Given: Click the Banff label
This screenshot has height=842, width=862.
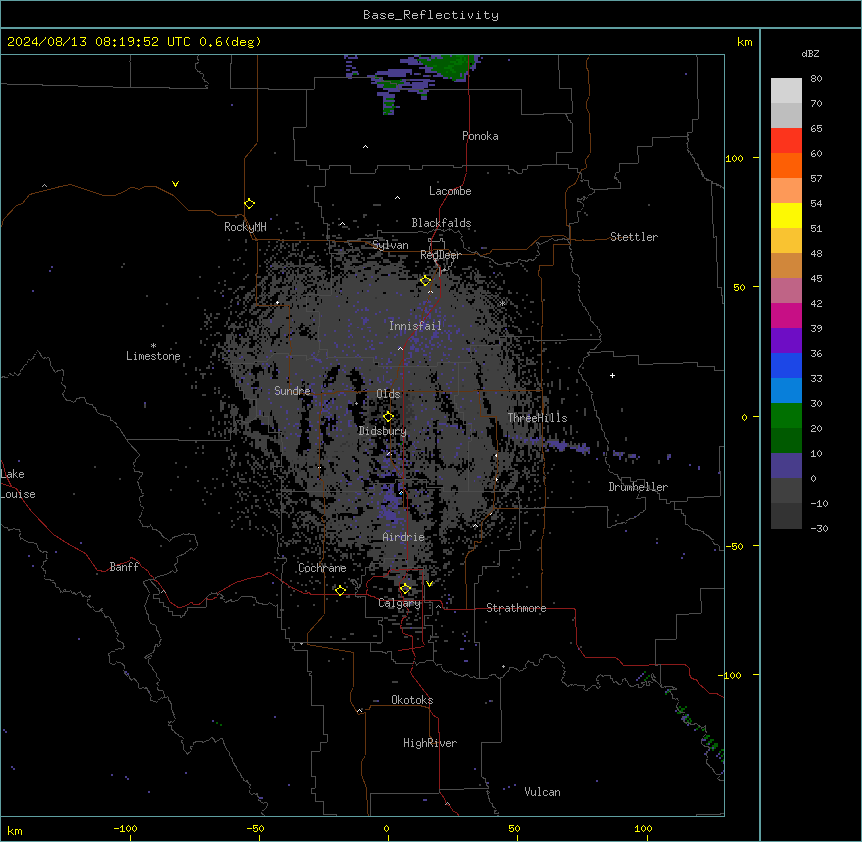Looking at the screenshot, I should [x=124, y=567].
